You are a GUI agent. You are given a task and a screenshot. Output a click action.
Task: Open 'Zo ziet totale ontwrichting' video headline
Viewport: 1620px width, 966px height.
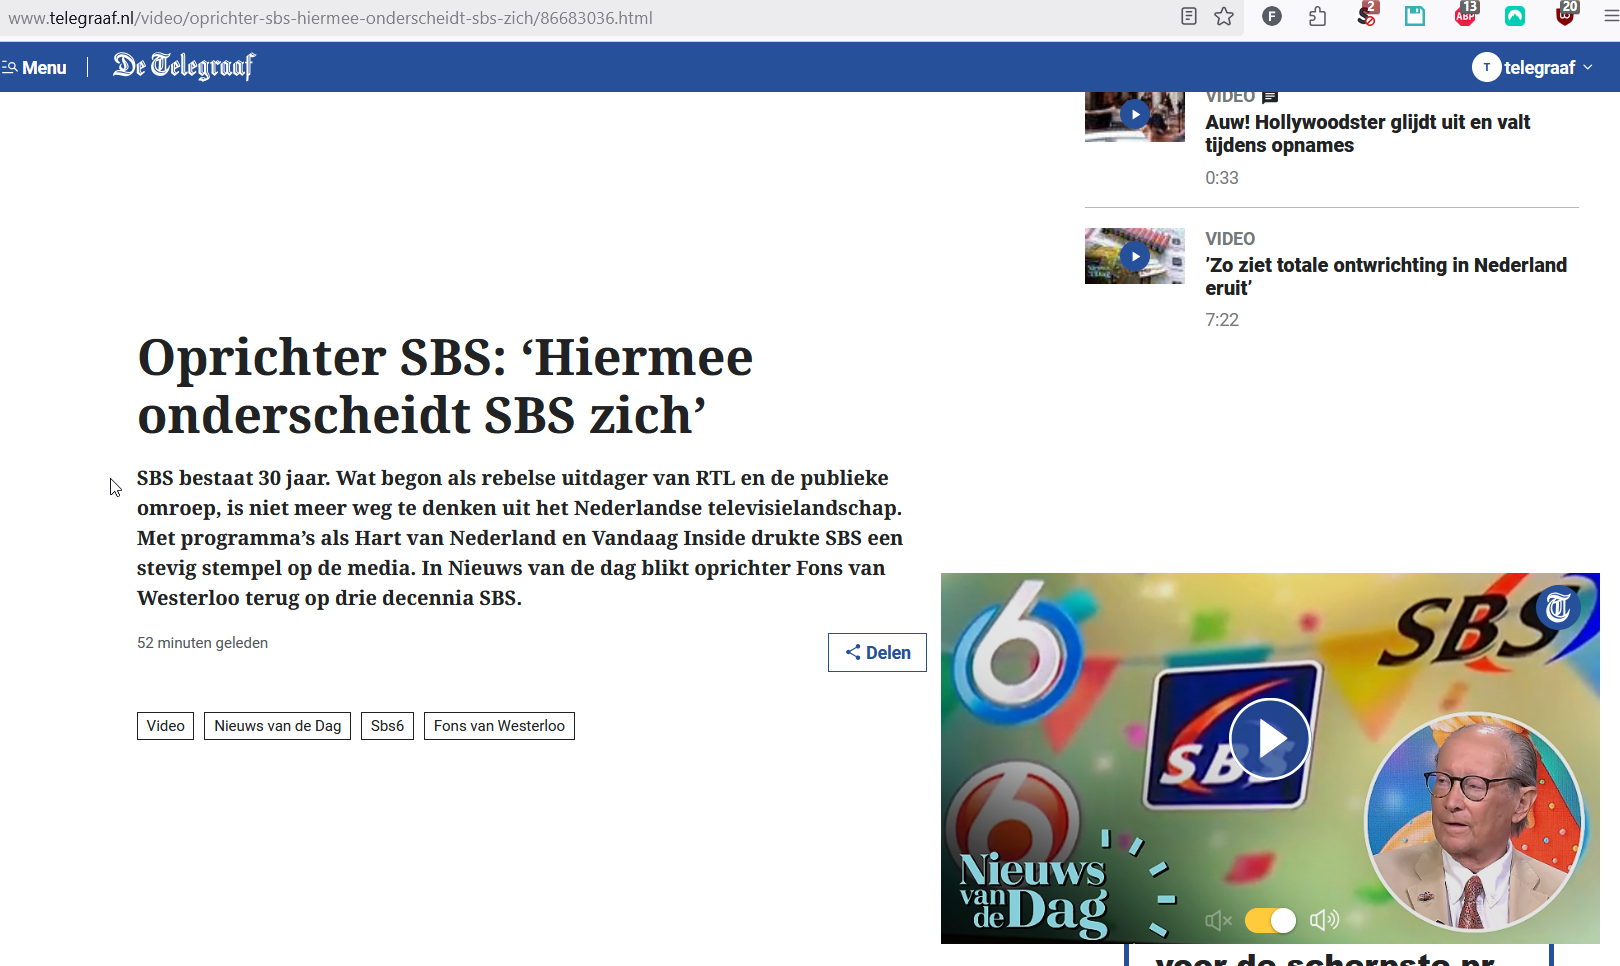(1386, 276)
